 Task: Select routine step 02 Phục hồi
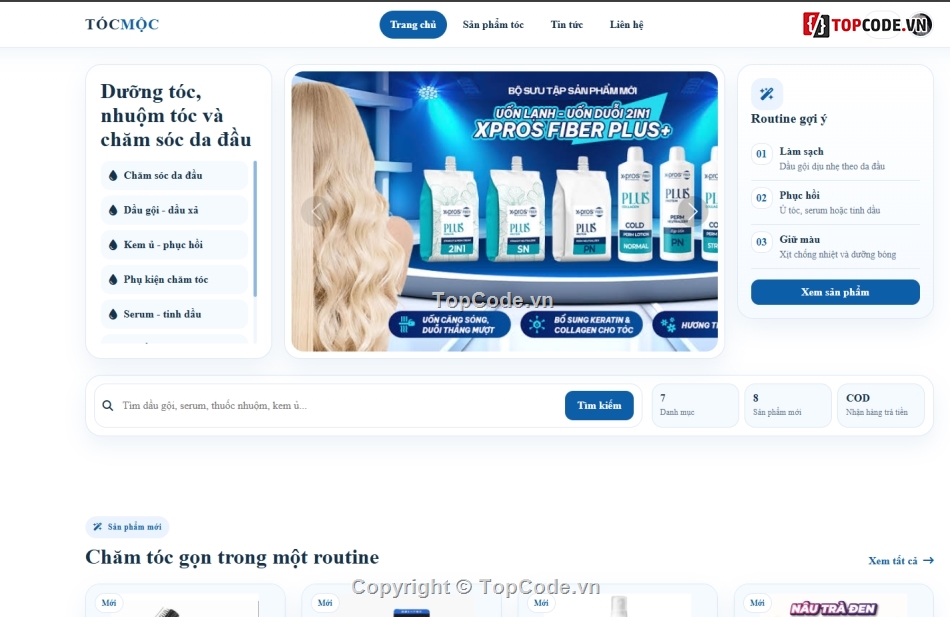[x=835, y=202]
